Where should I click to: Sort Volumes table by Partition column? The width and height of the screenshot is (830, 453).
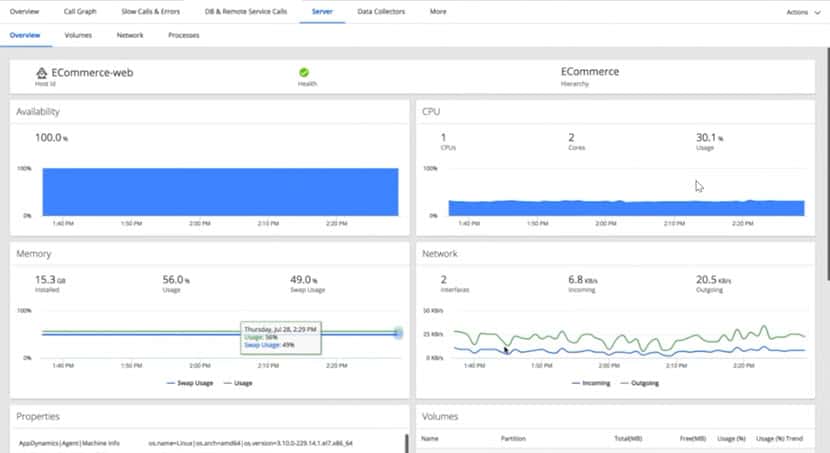[x=513, y=438]
